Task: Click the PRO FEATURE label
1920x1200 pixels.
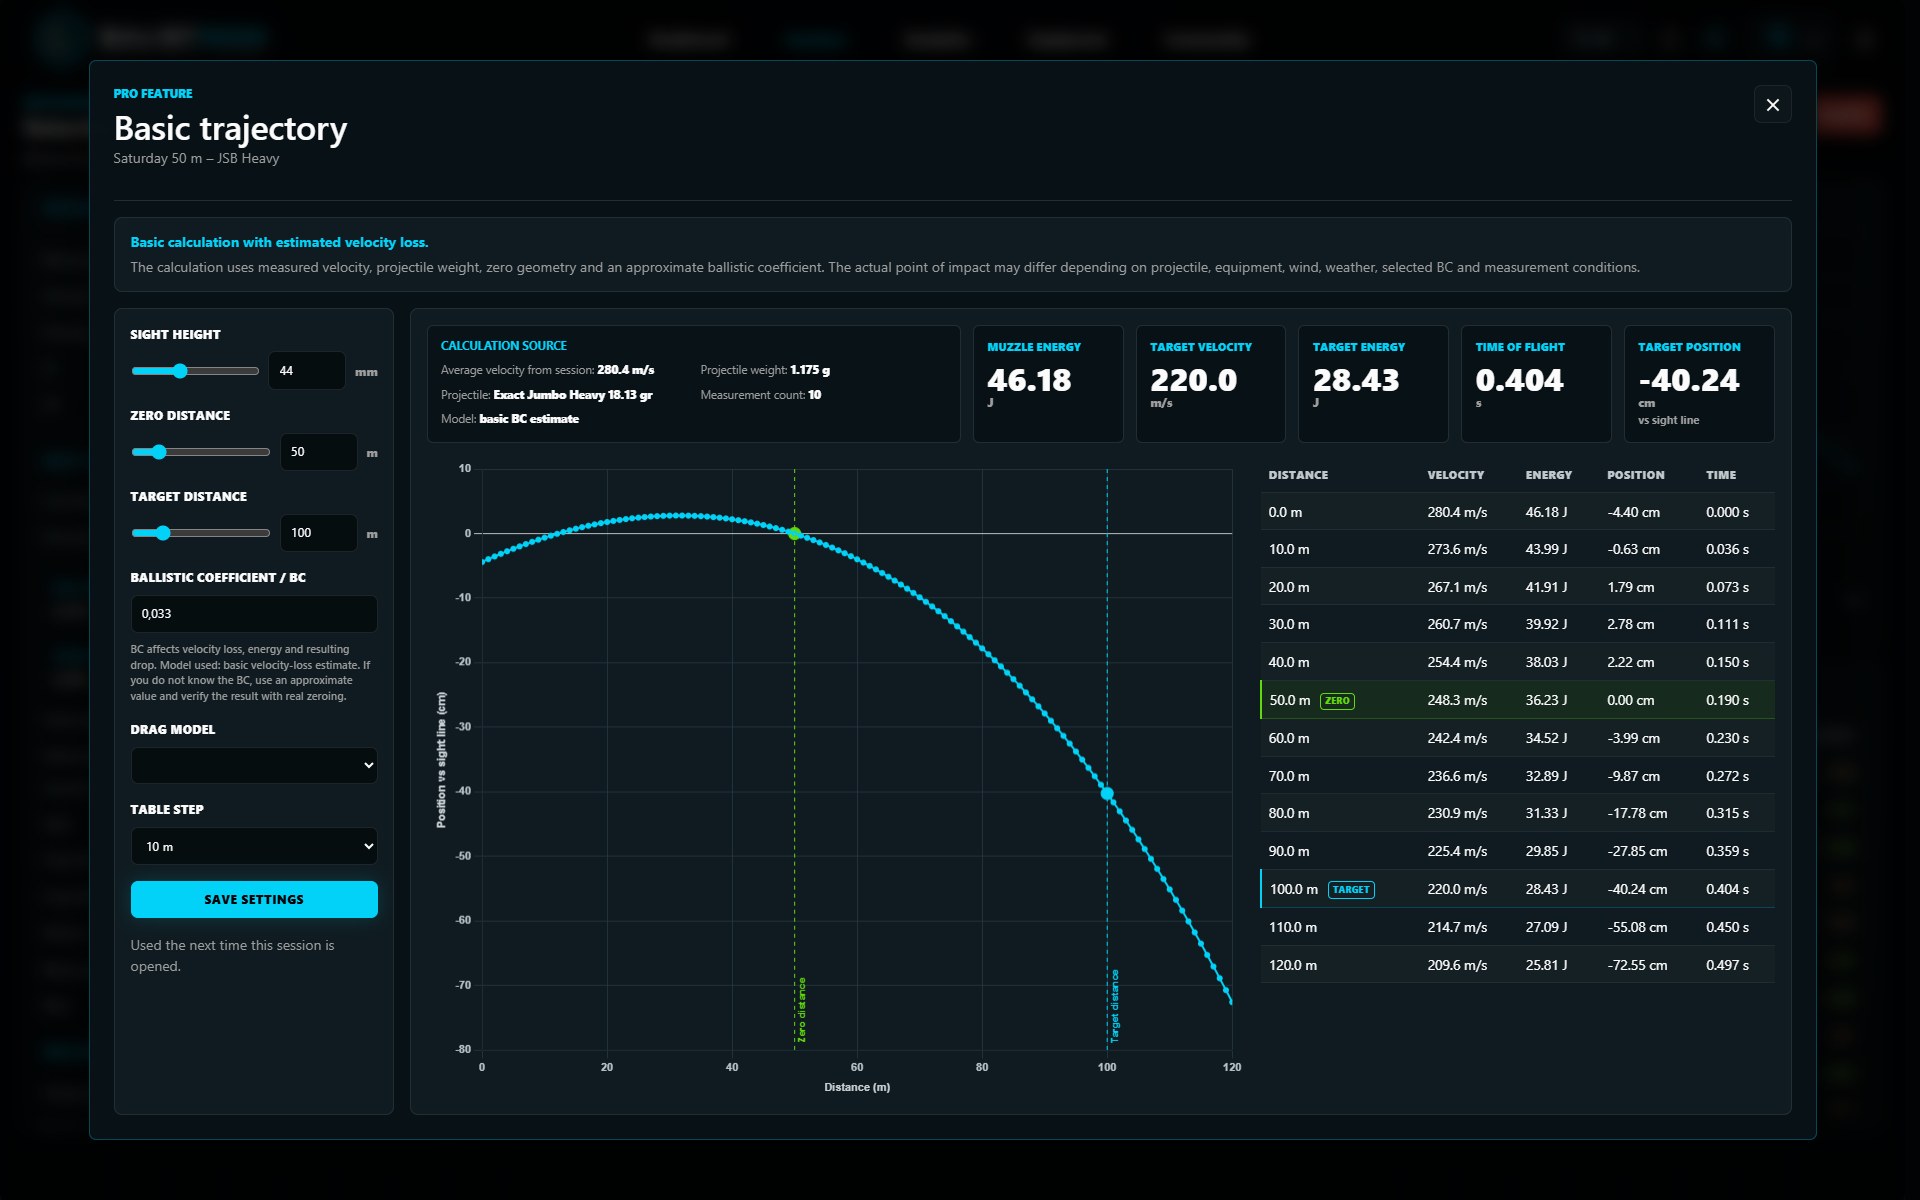Action: (x=153, y=94)
